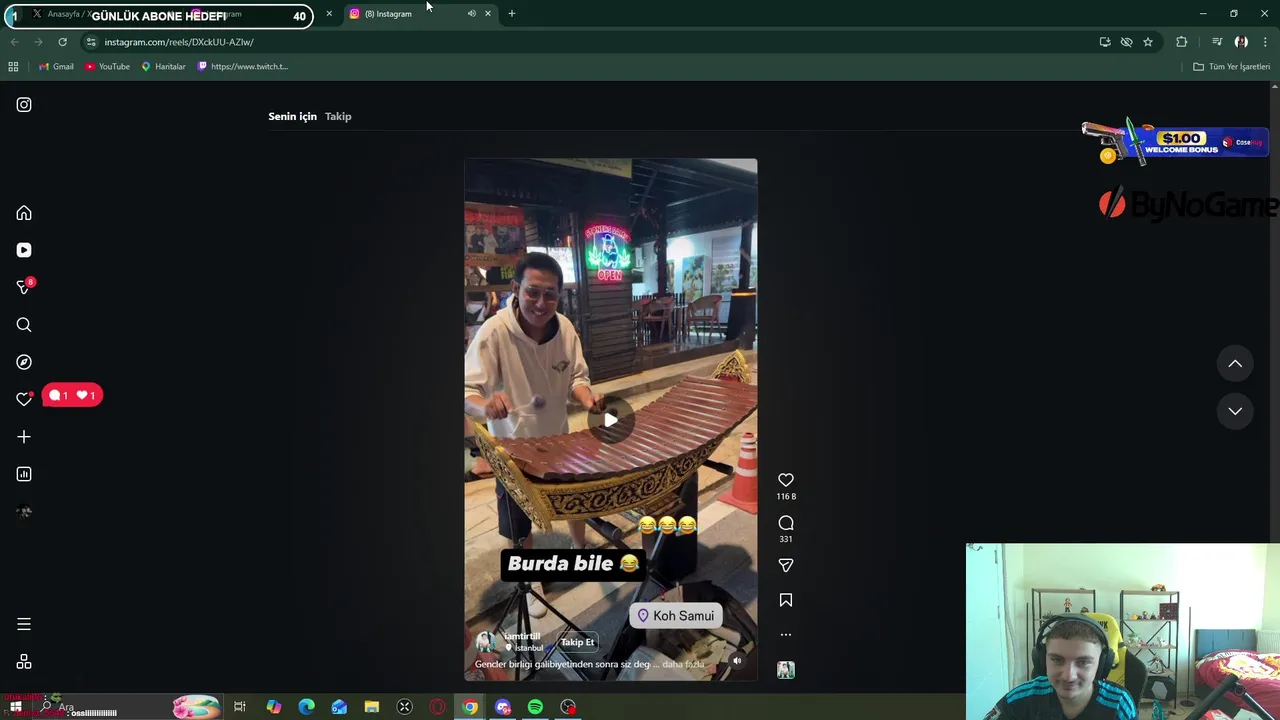1280x720 pixels.
Task: Open Koh Samui location tag
Action: 676,616
